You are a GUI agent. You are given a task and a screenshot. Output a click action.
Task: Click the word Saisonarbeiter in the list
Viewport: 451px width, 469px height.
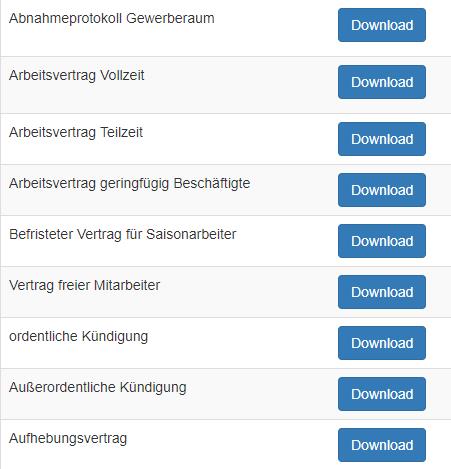pos(191,234)
